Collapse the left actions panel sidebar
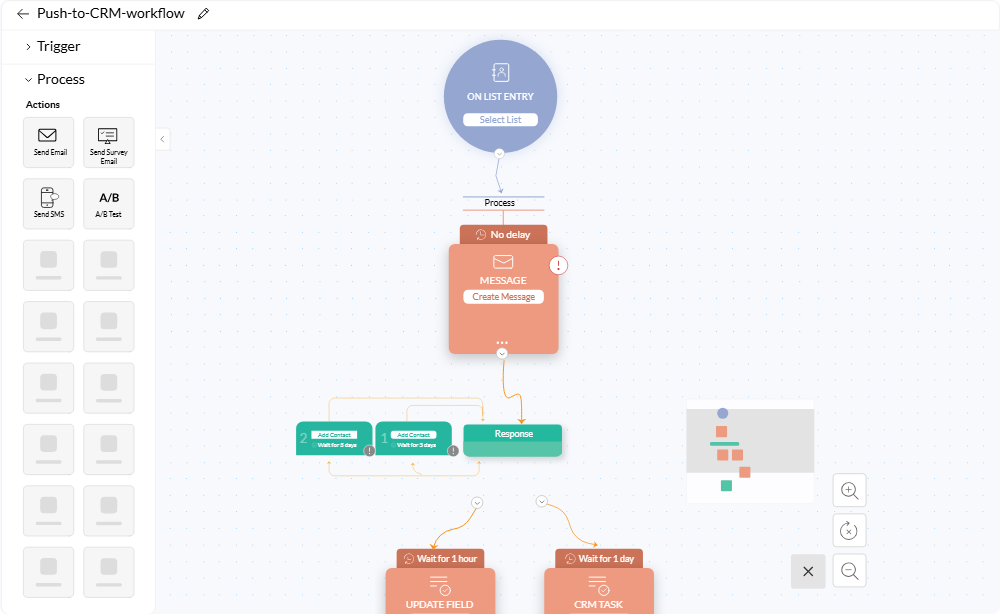1000x614 pixels. 162,139
